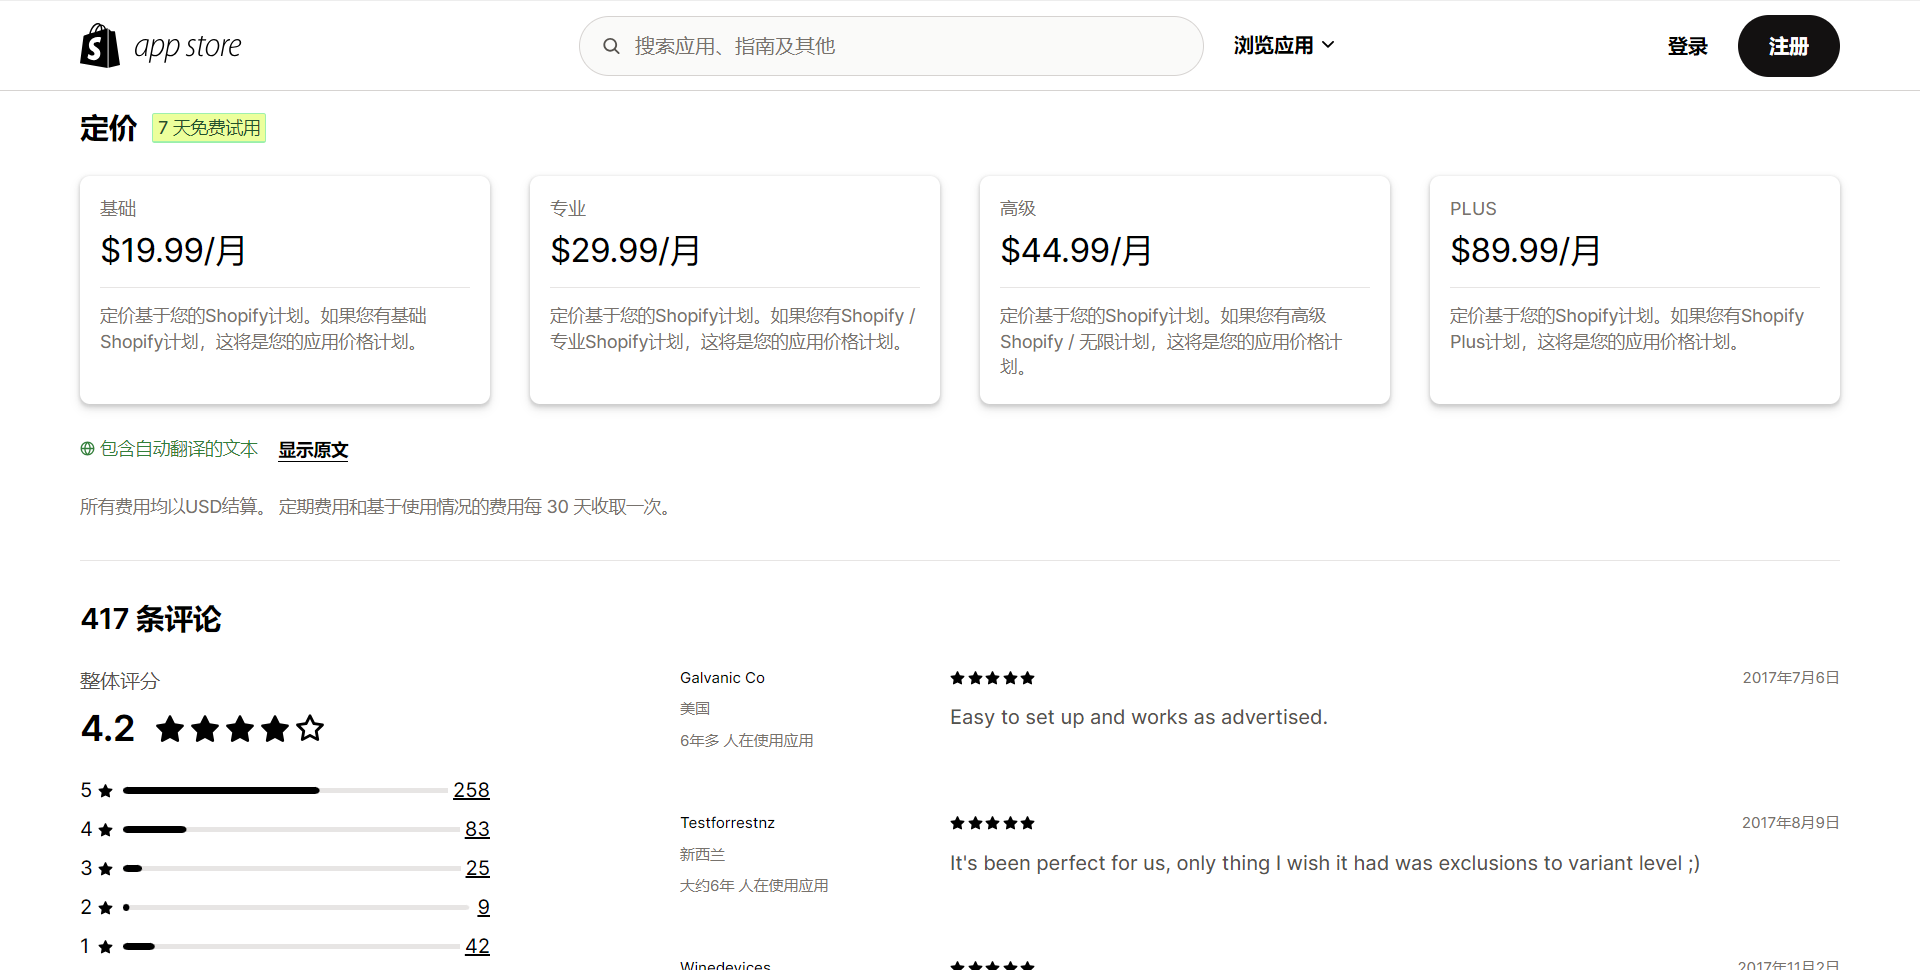The height and width of the screenshot is (970, 1920).
Task: Click the star icon beside rating 5
Action: coord(106,791)
